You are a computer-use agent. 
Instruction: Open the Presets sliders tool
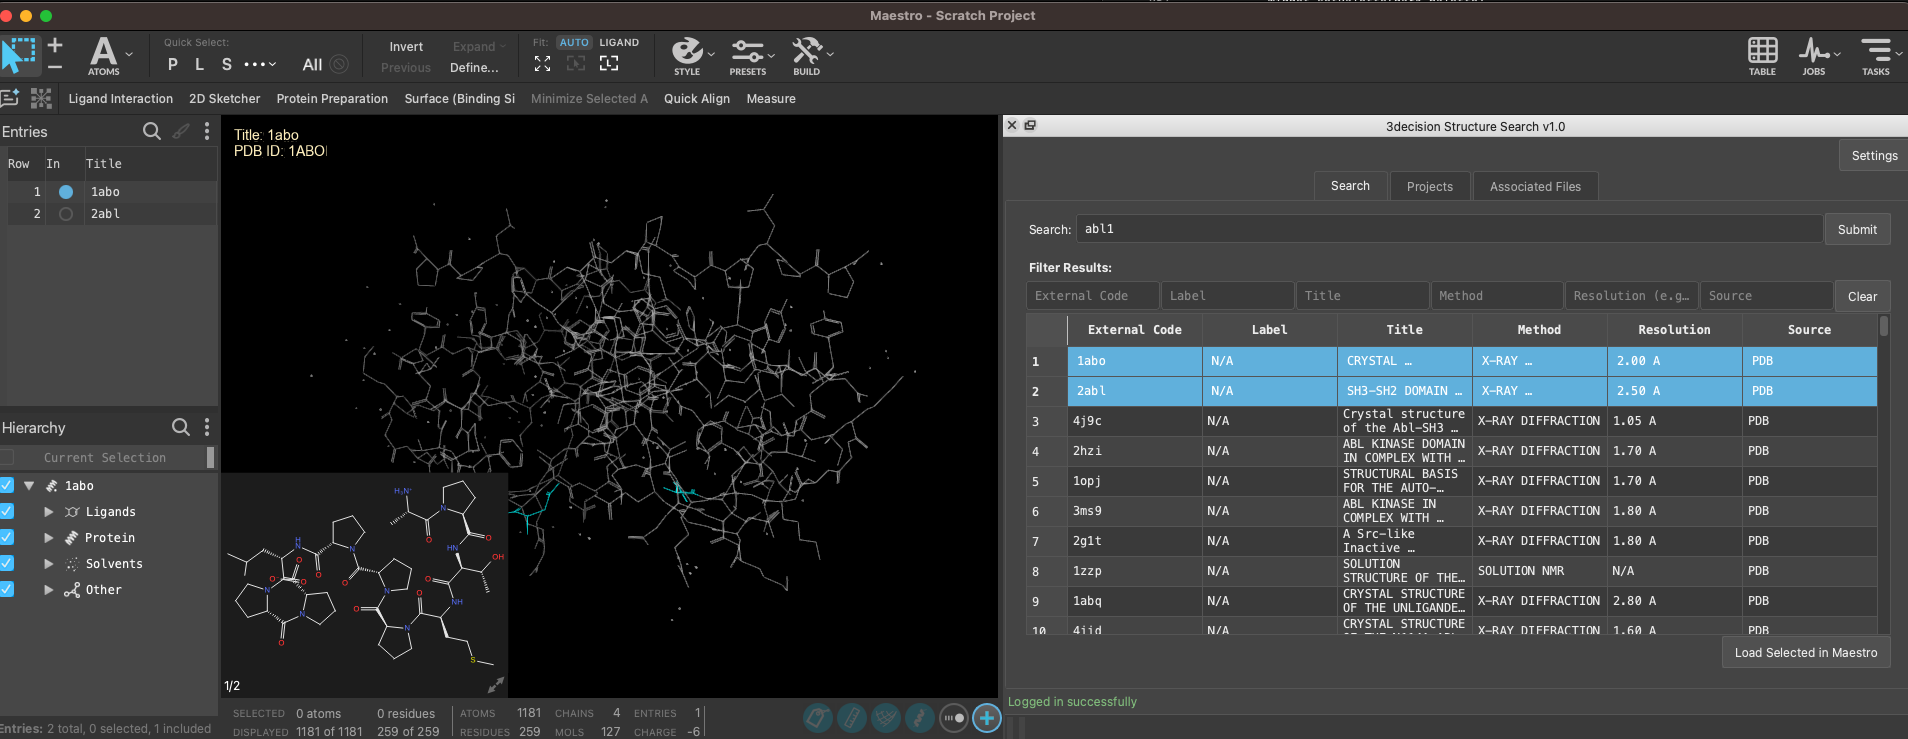pyautogui.click(x=747, y=56)
